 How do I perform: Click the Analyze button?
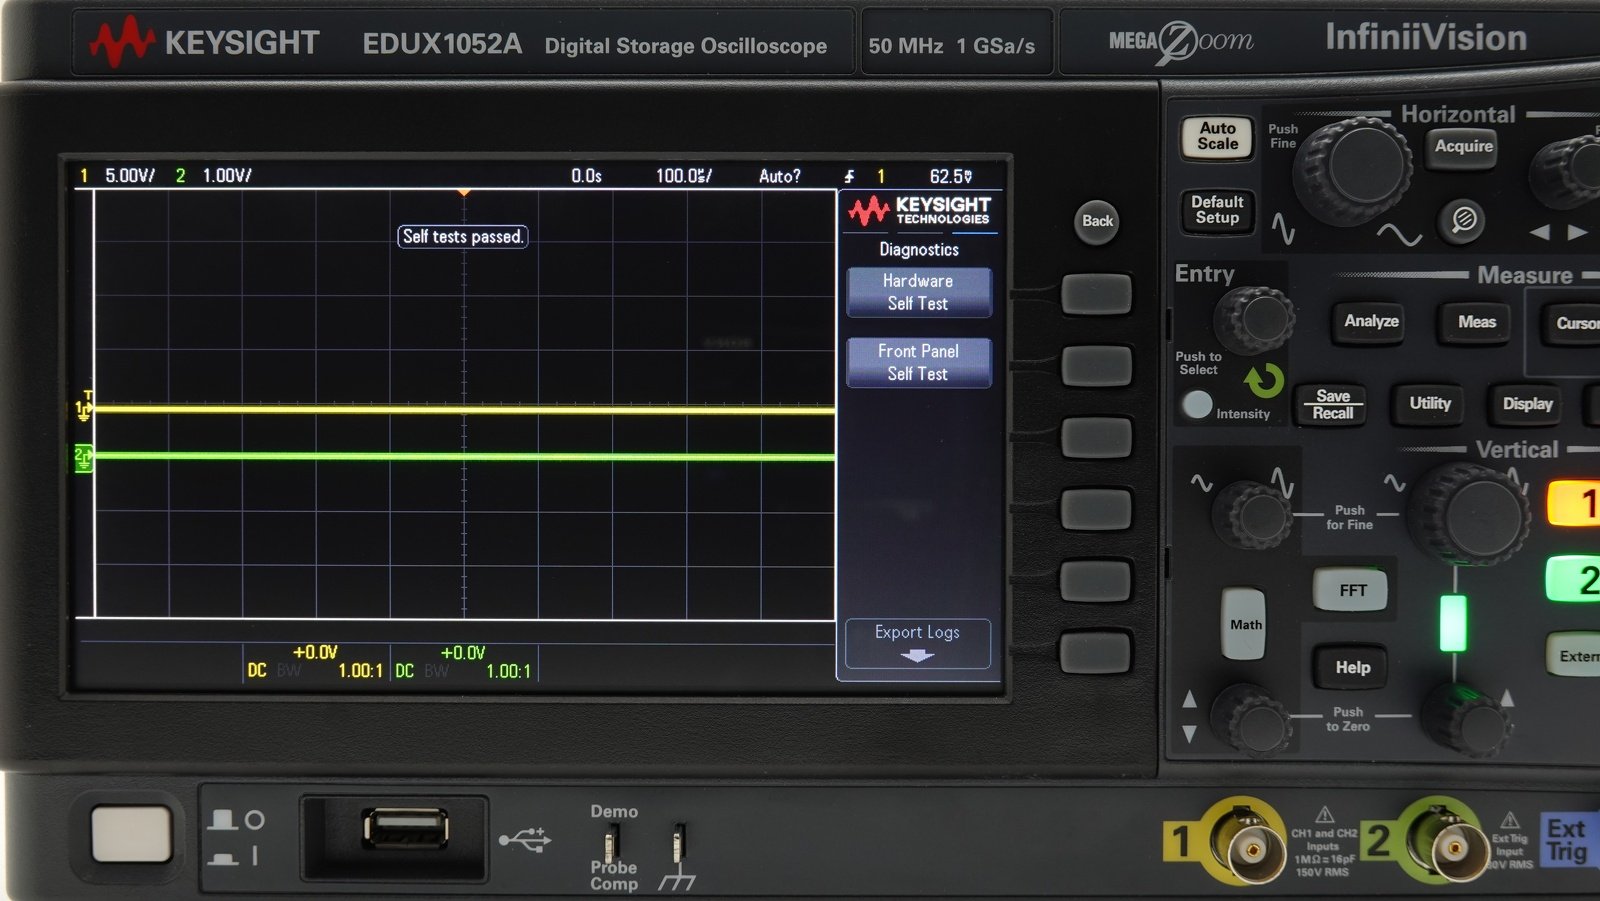1371,322
